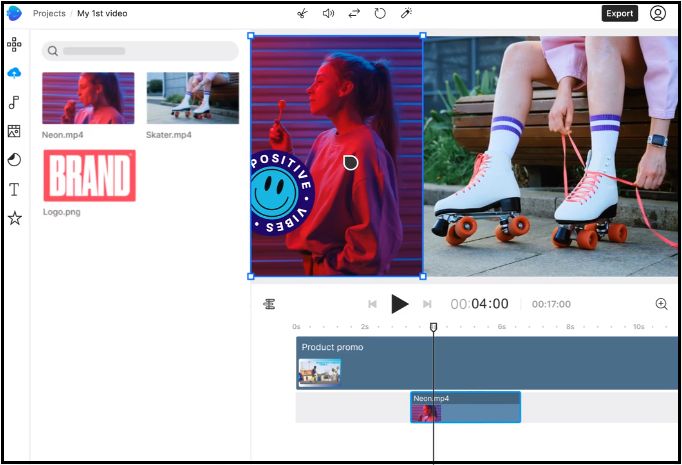This screenshot has width=682, height=465.
Task: Click the Export button
Action: [x=619, y=13]
